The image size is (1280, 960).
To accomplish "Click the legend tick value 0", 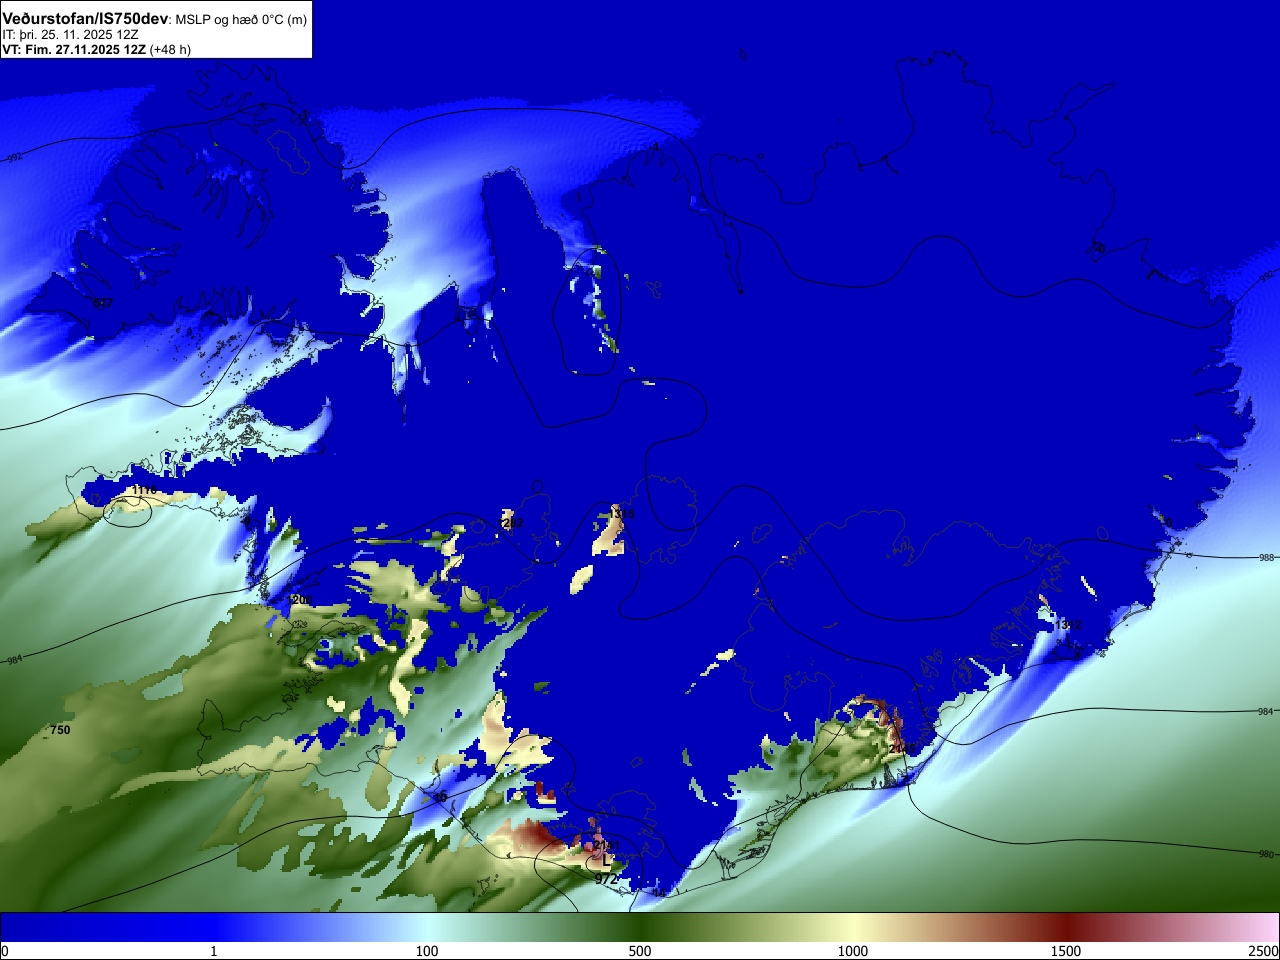I will pos(5,951).
